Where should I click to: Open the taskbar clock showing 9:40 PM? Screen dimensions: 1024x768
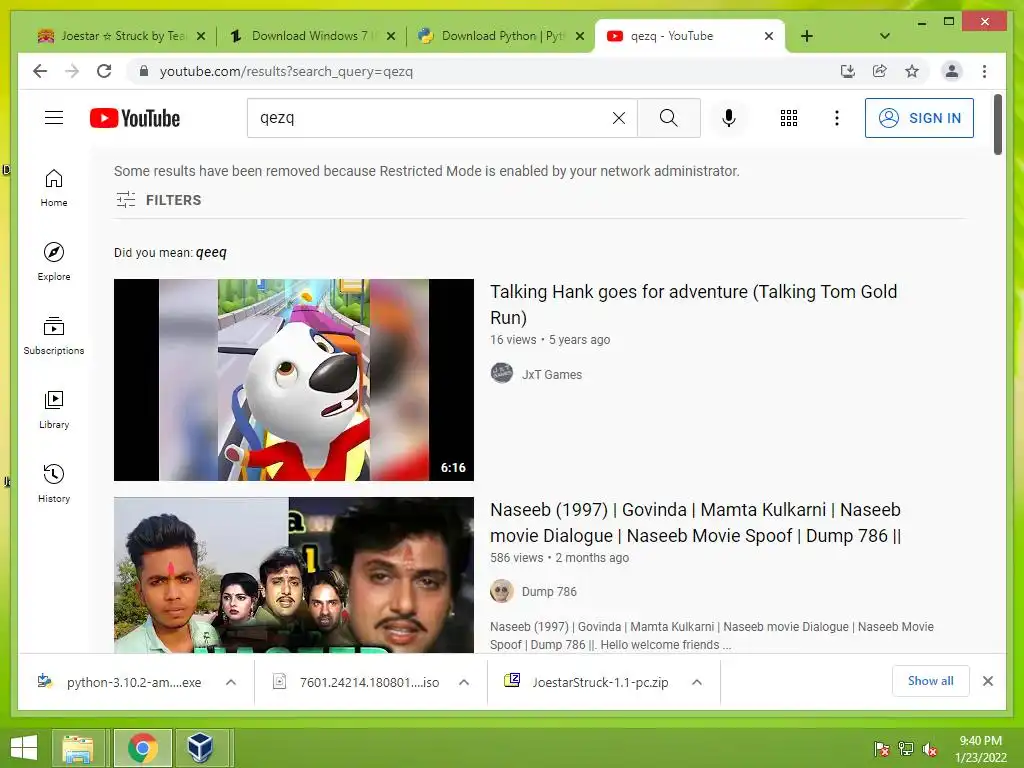(980, 749)
